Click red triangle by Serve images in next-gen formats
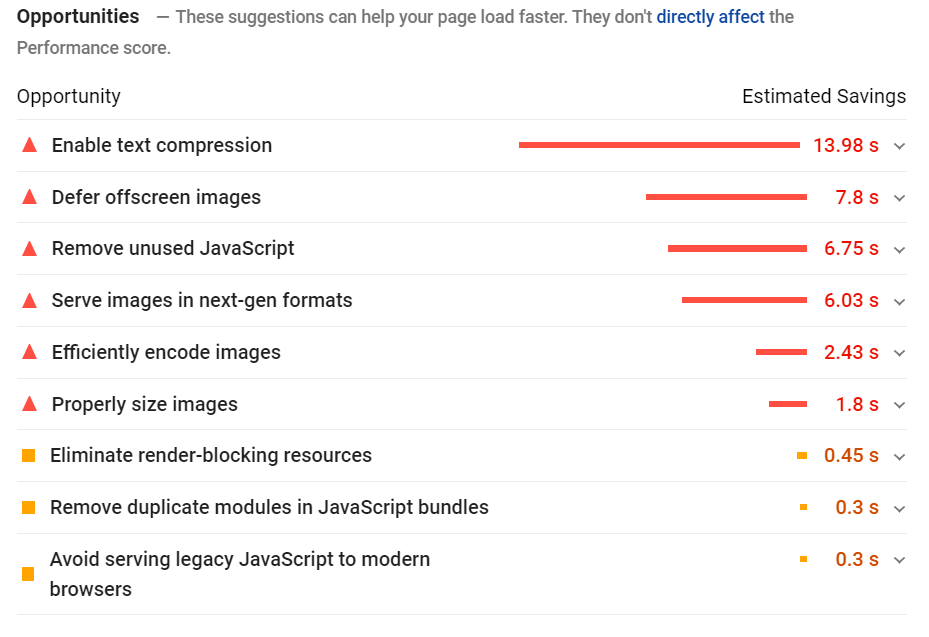 tap(29, 300)
